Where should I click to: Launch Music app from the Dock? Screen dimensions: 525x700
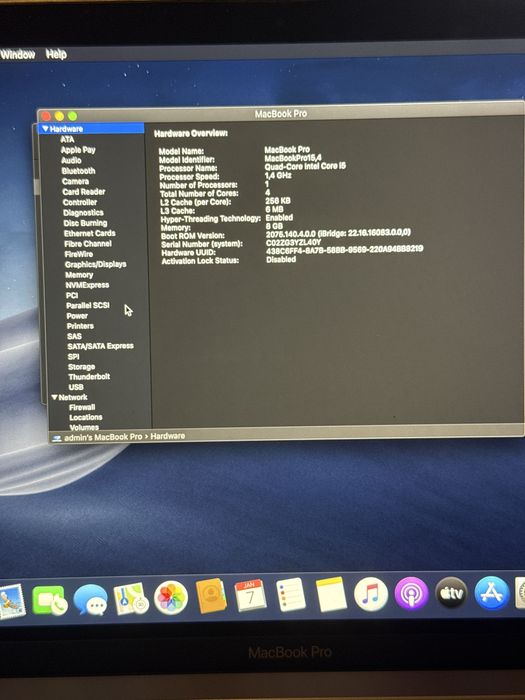click(x=371, y=594)
